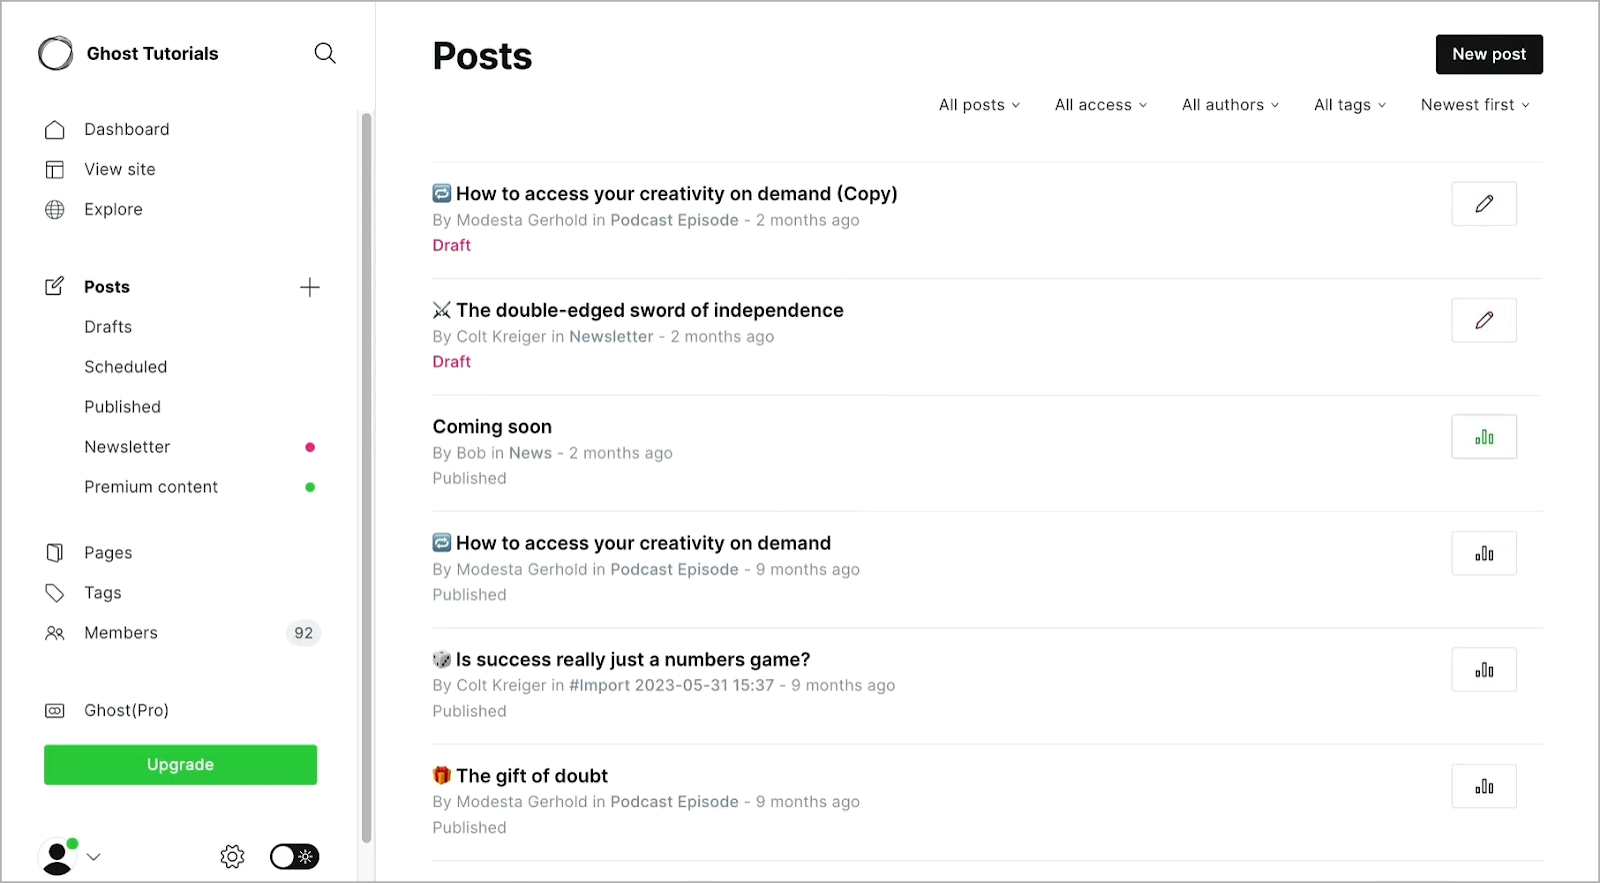Click the sidebar vertical scrollbar
The height and width of the screenshot is (883, 1600).
point(366,478)
